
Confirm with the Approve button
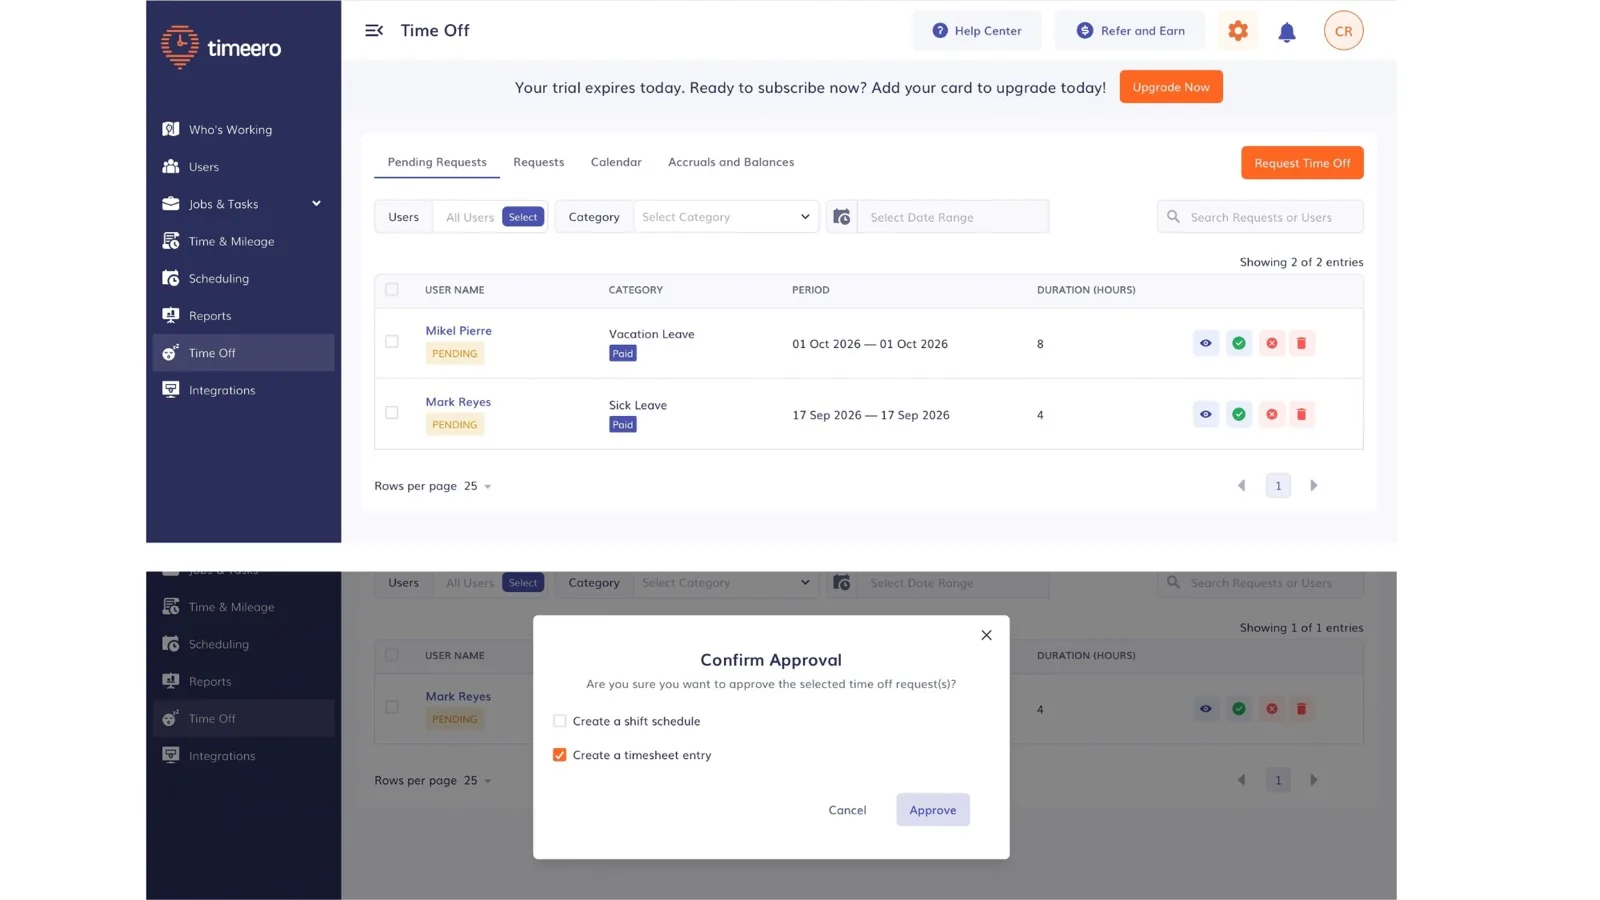pos(933,810)
